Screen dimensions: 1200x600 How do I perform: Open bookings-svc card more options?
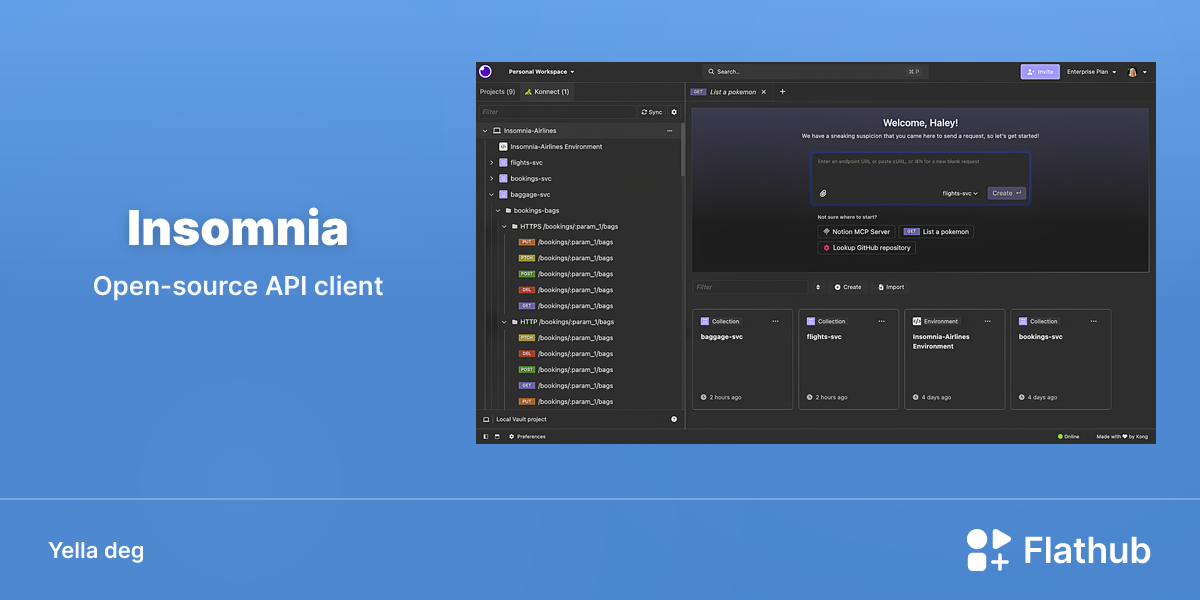coord(1093,322)
